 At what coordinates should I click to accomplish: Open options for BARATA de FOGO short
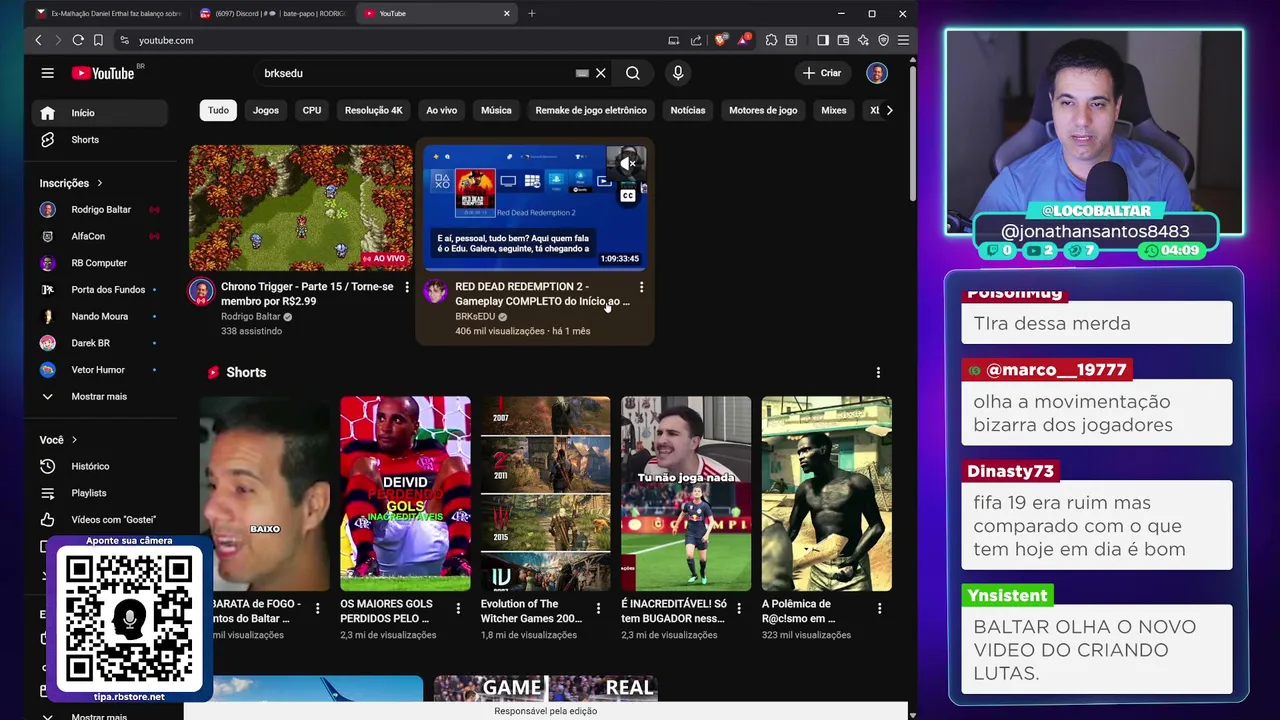coord(317,608)
